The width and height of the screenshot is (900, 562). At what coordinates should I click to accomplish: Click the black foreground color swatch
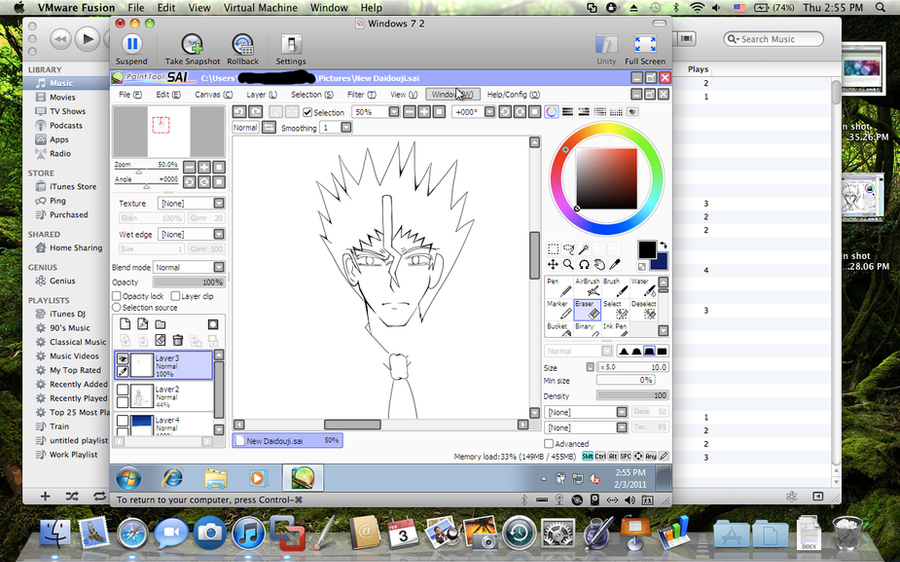(647, 249)
